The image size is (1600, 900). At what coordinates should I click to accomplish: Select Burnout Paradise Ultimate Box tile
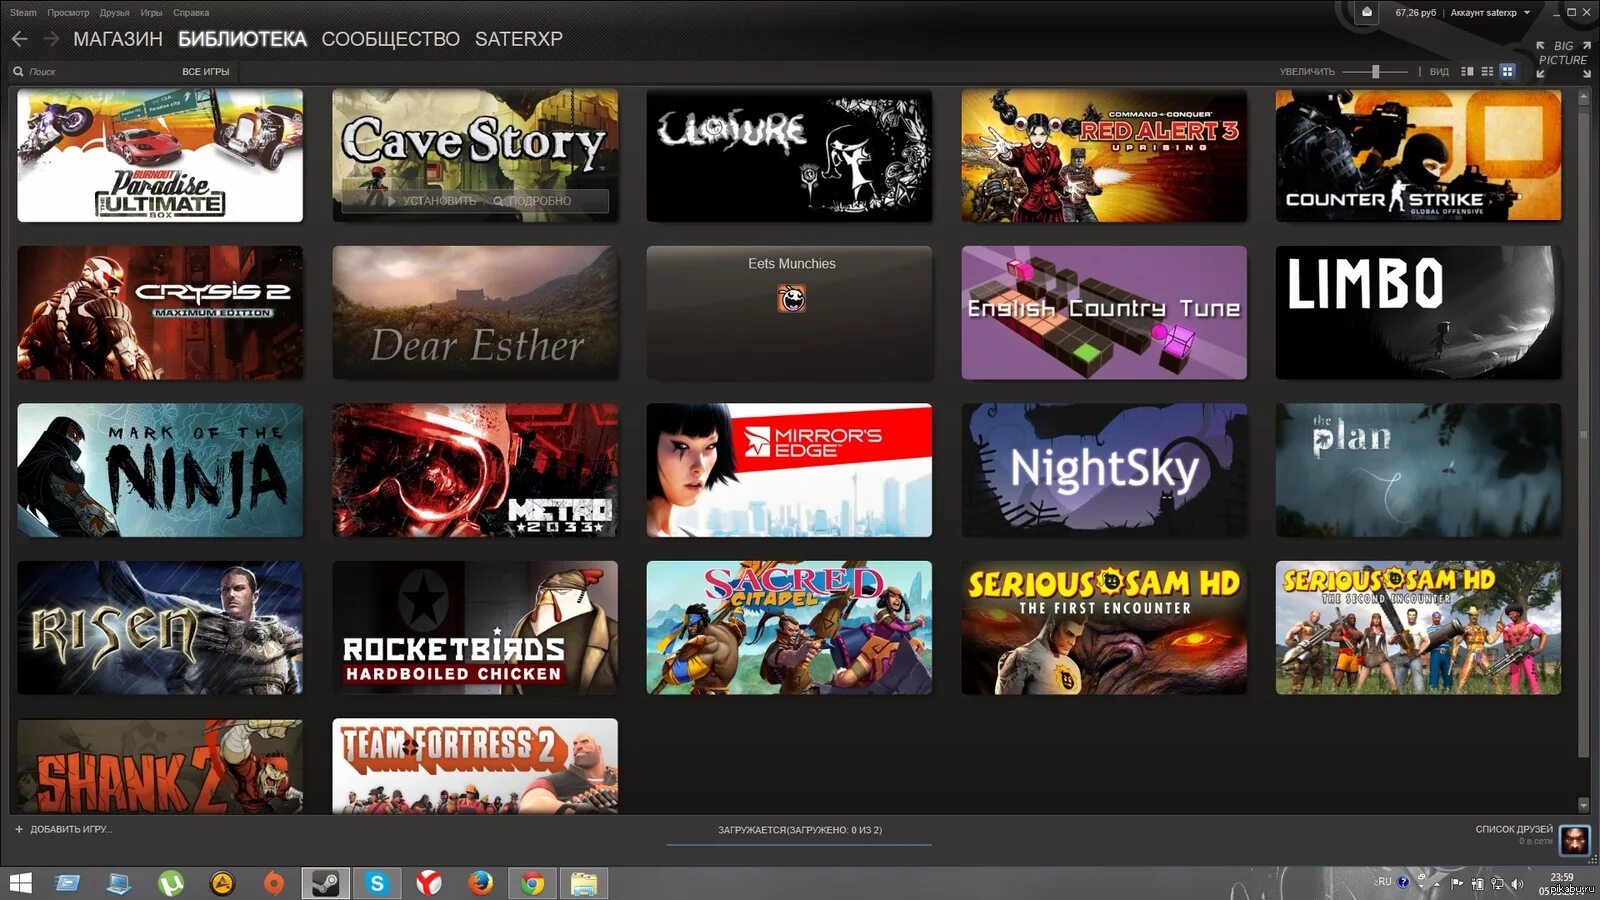tap(160, 155)
